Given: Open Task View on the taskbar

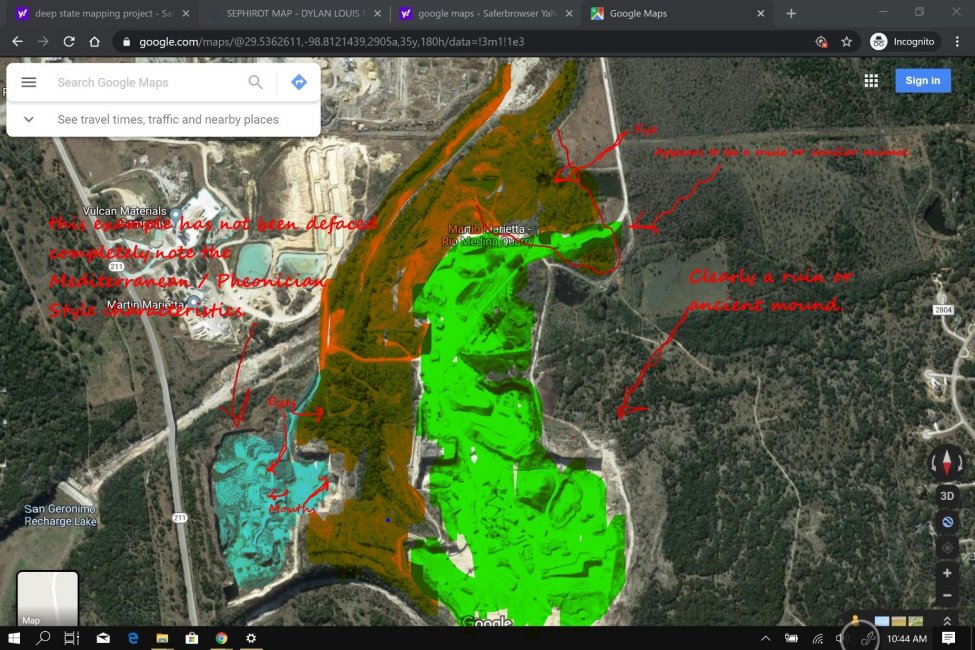Looking at the screenshot, I should 72,638.
